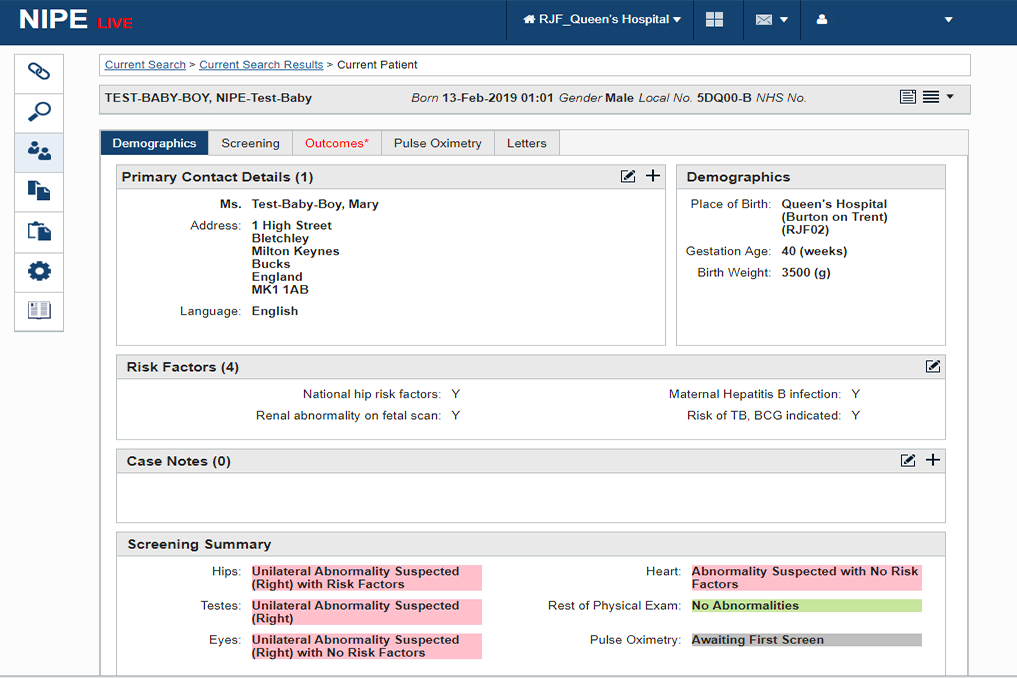Image resolution: width=1017 pixels, height=678 pixels.
Task: Return to Current Search Results link
Action: pyautogui.click(x=261, y=65)
